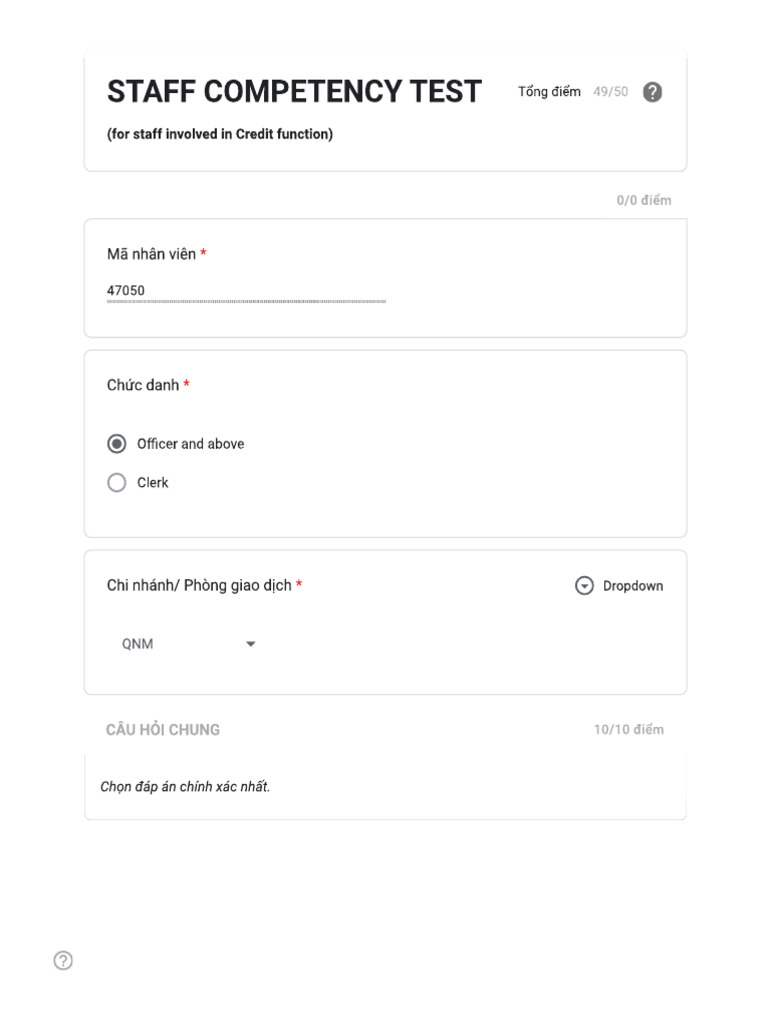Click the Dropdown question type label
Viewport: 768px width, 1024px height.
[632, 586]
